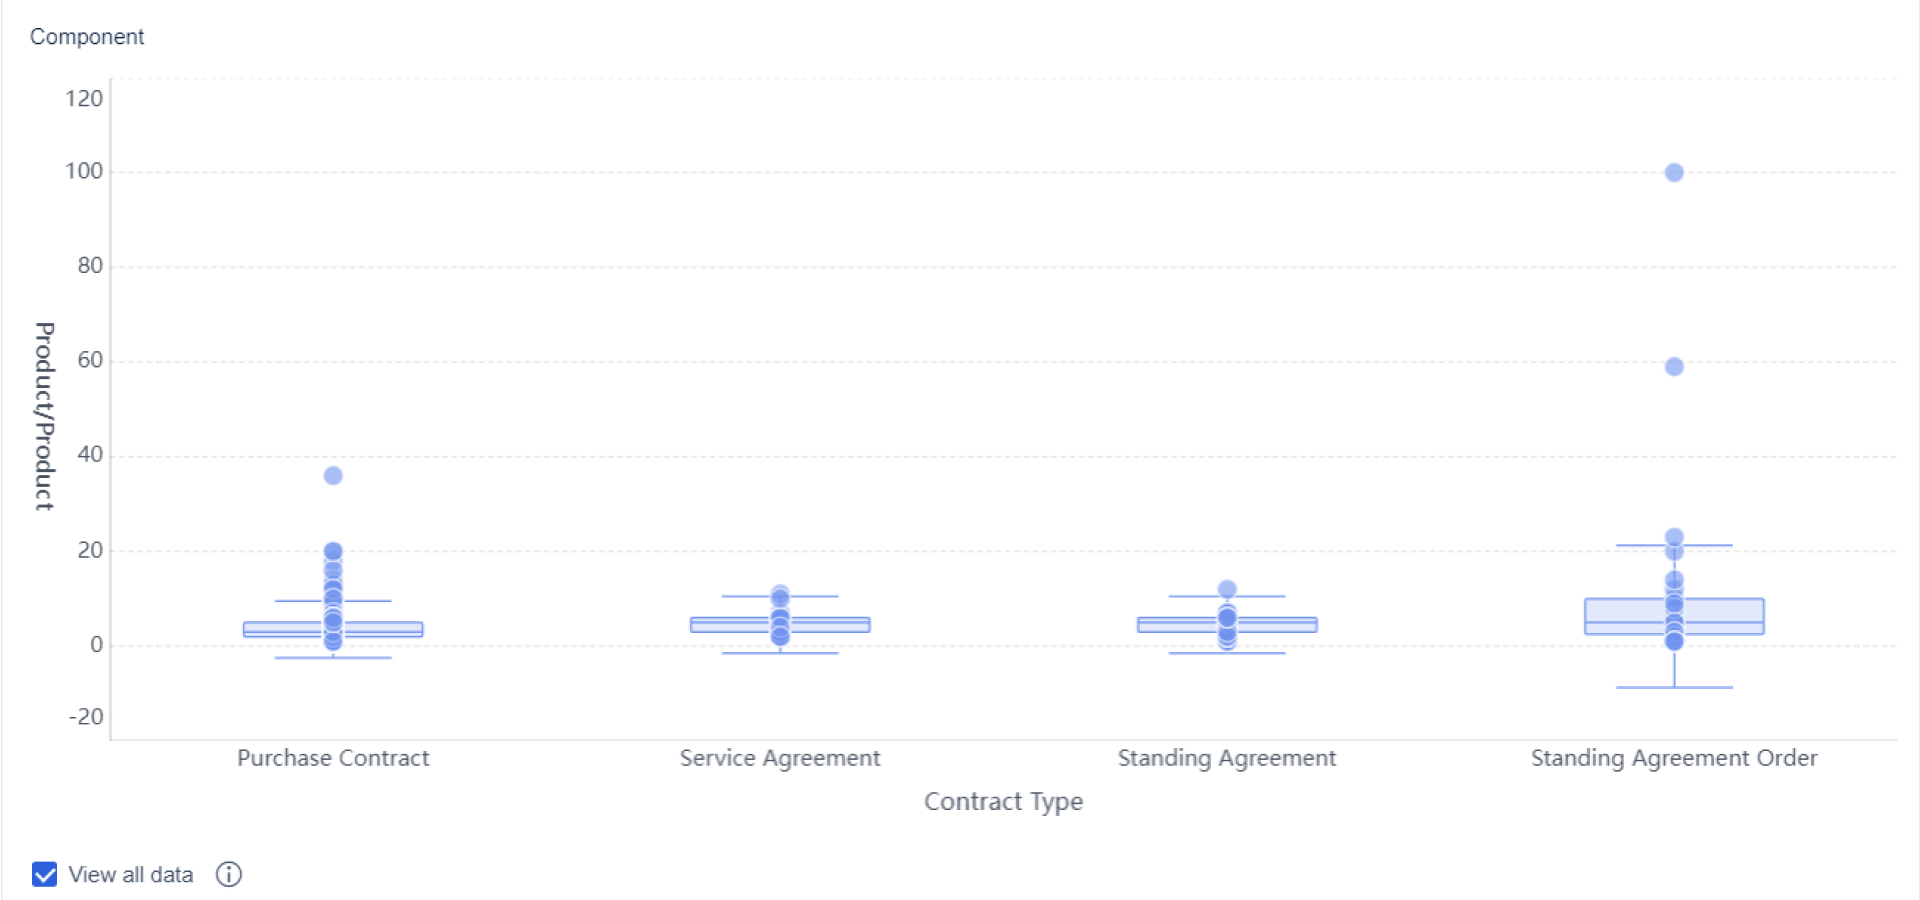Click the left half of the Purchase Contract box
The height and width of the screenshot is (900, 1920).
(280, 629)
